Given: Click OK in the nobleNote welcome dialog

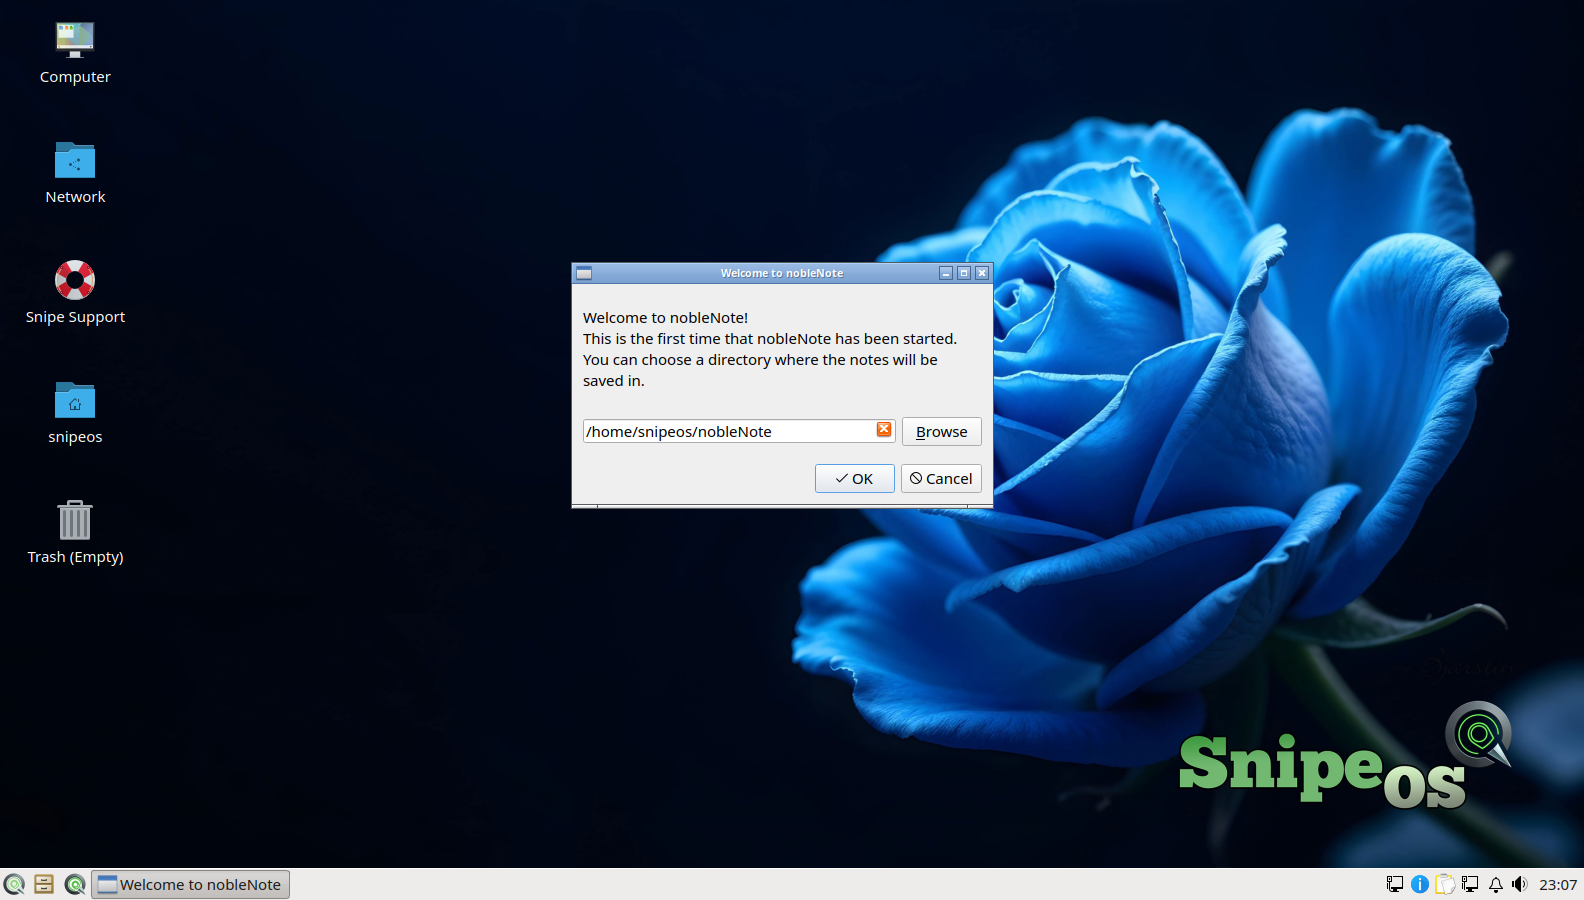Looking at the screenshot, I should [854, 479].
